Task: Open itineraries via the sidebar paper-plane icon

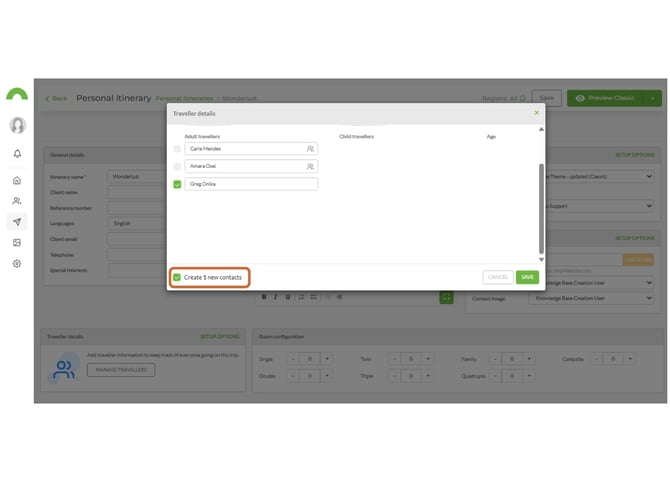Action: click(17, 221)
